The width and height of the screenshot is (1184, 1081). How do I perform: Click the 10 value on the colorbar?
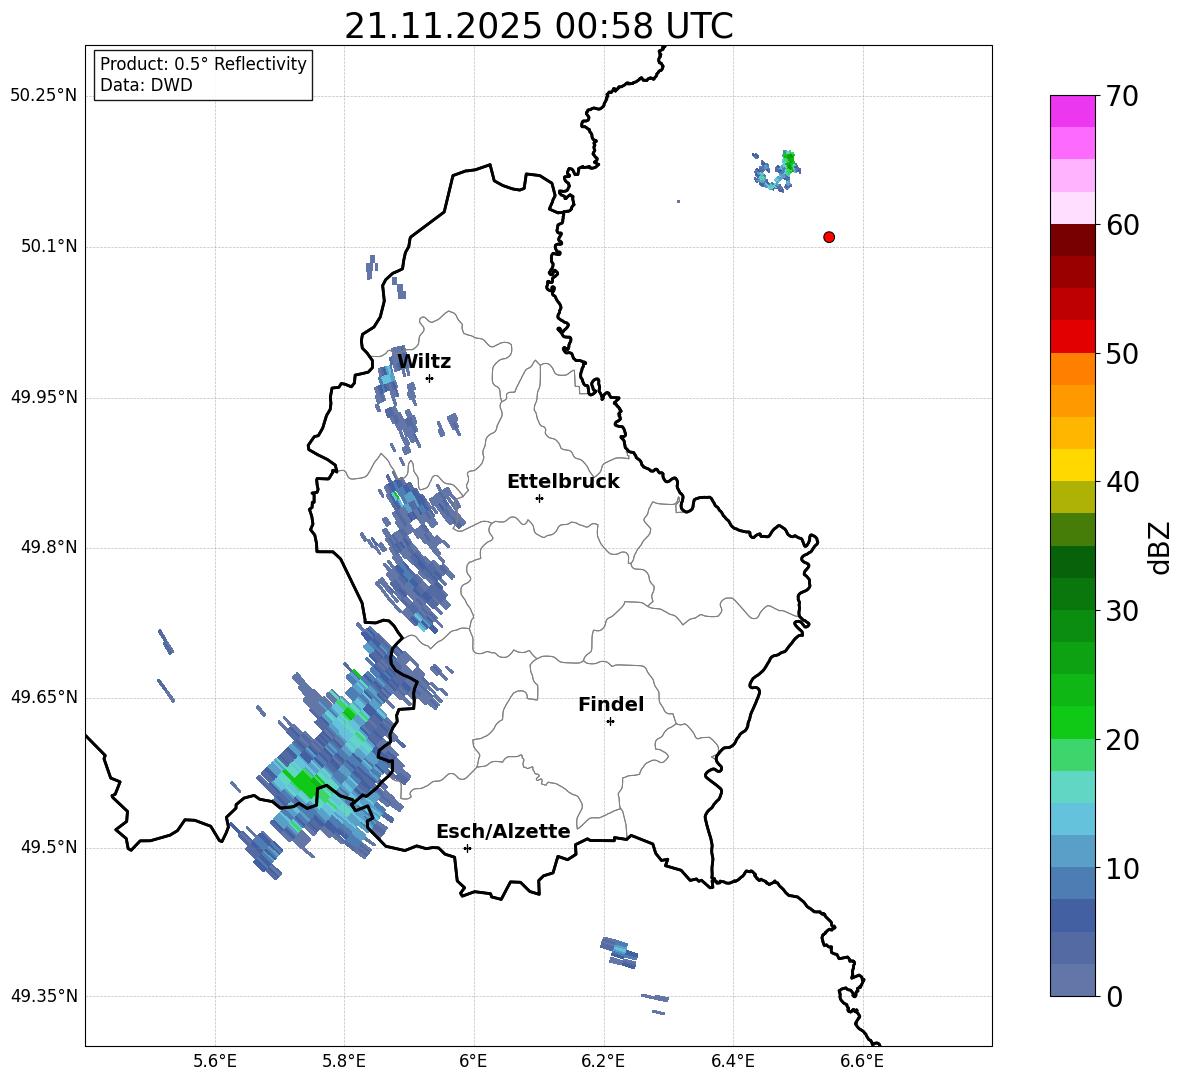1122,868
